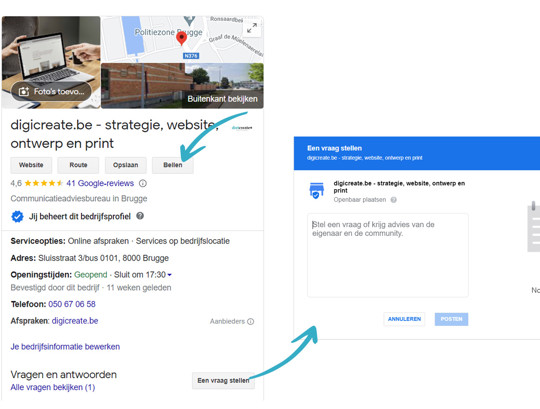Call the phone number 050 67 06 58
540x409 pixels.
(x=72, y=304)
